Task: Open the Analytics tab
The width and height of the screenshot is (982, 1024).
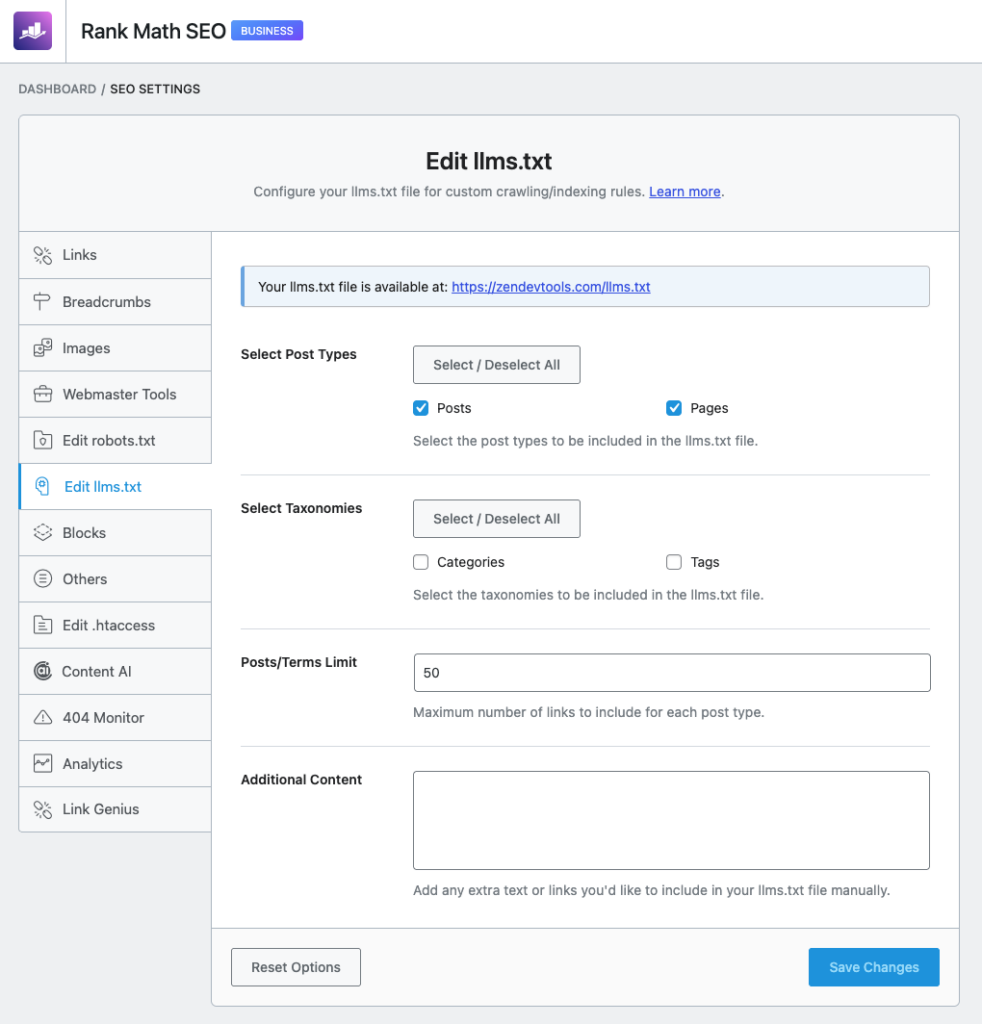Action: click(x=115, y=763)
